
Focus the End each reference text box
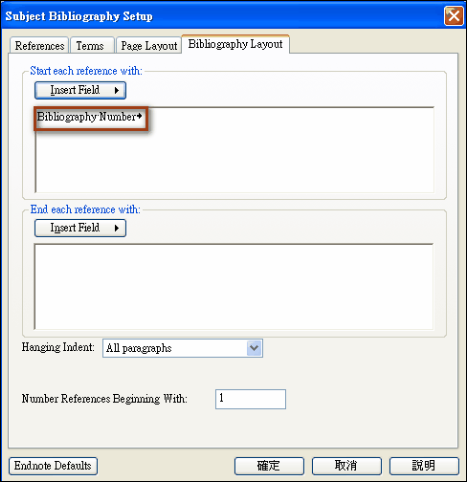pos(234,287)
